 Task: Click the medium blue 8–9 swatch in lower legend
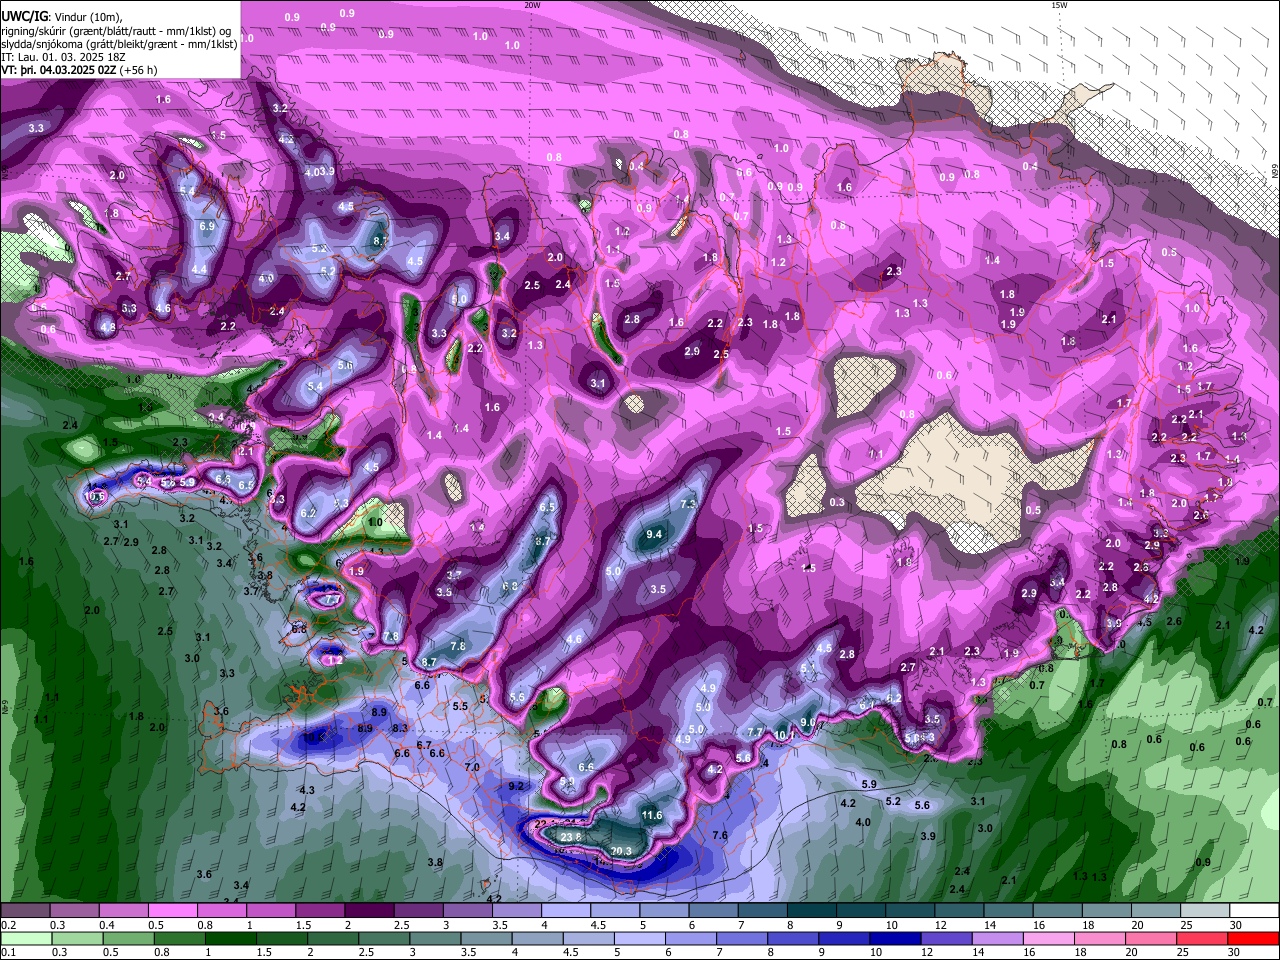(x=794, y=939)
